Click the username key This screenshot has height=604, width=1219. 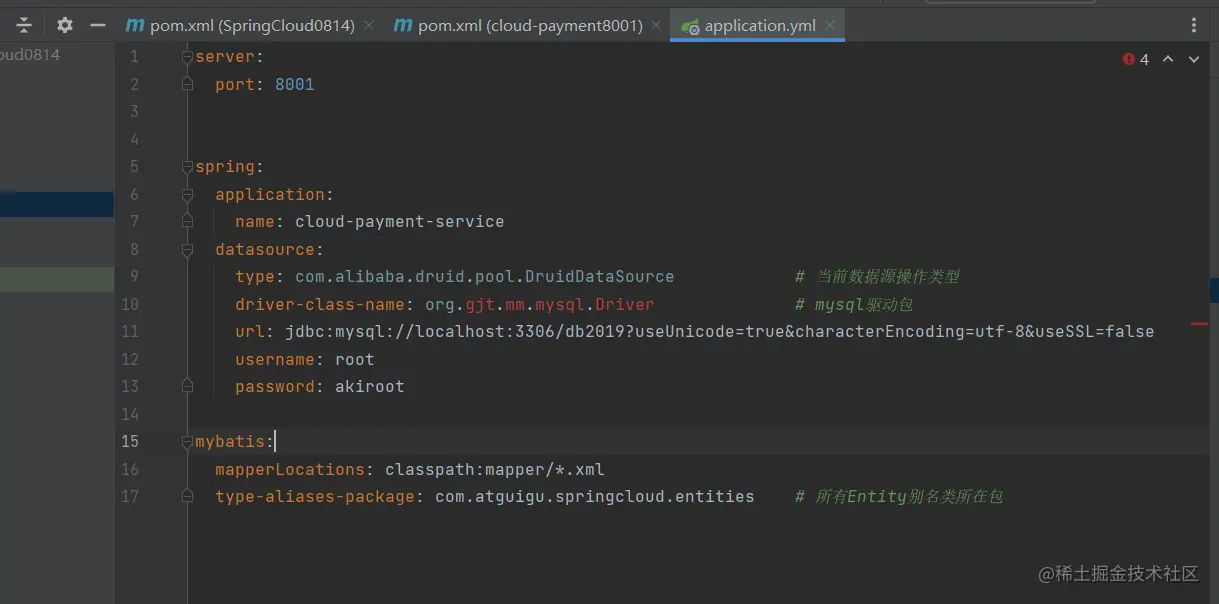tap(275, 359)
